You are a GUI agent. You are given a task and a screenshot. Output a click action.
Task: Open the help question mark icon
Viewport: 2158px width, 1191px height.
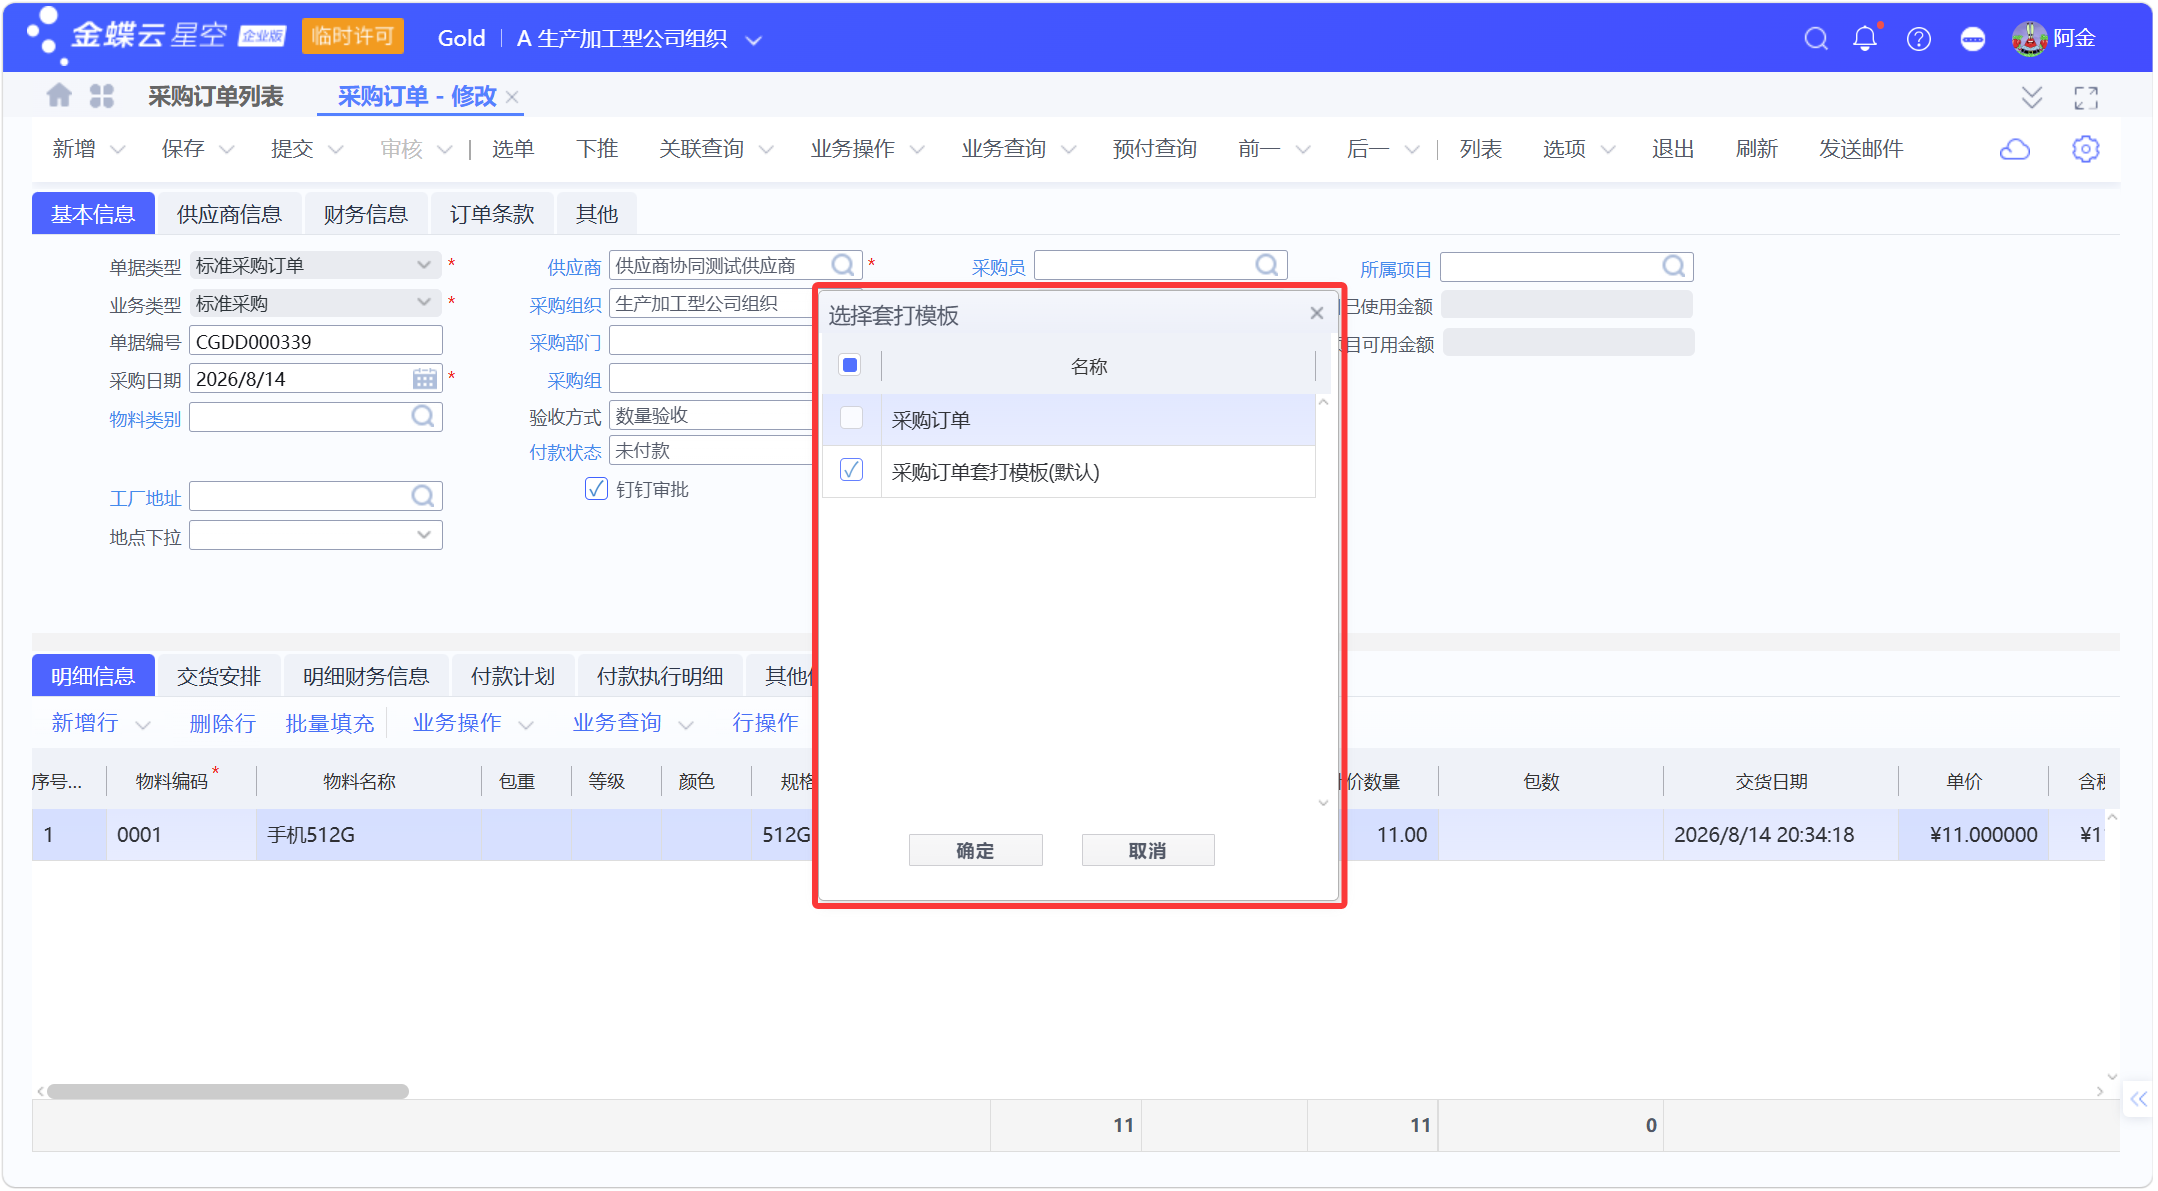1919,39
